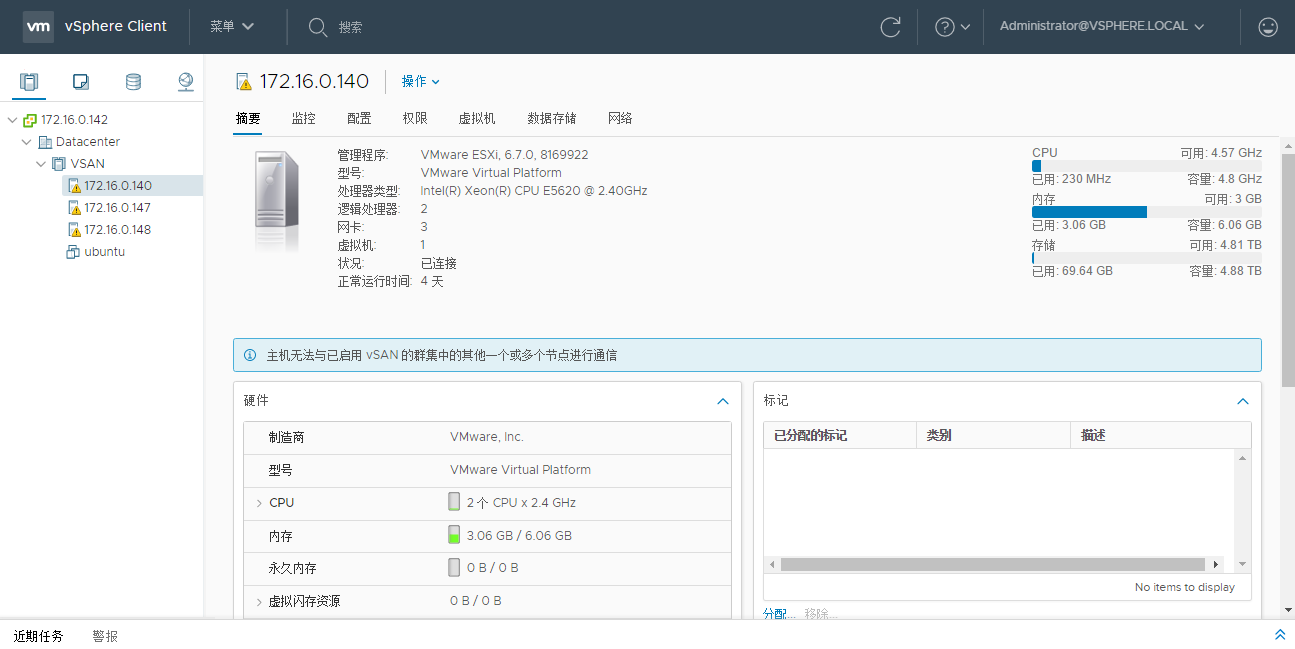Collapse the 标记 tags panel

pyautogui.click(x=1243, y=401)
